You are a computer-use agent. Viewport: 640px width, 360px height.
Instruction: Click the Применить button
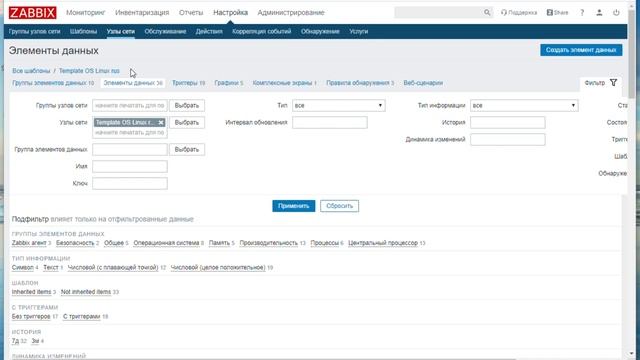click(x=293, y=206)
